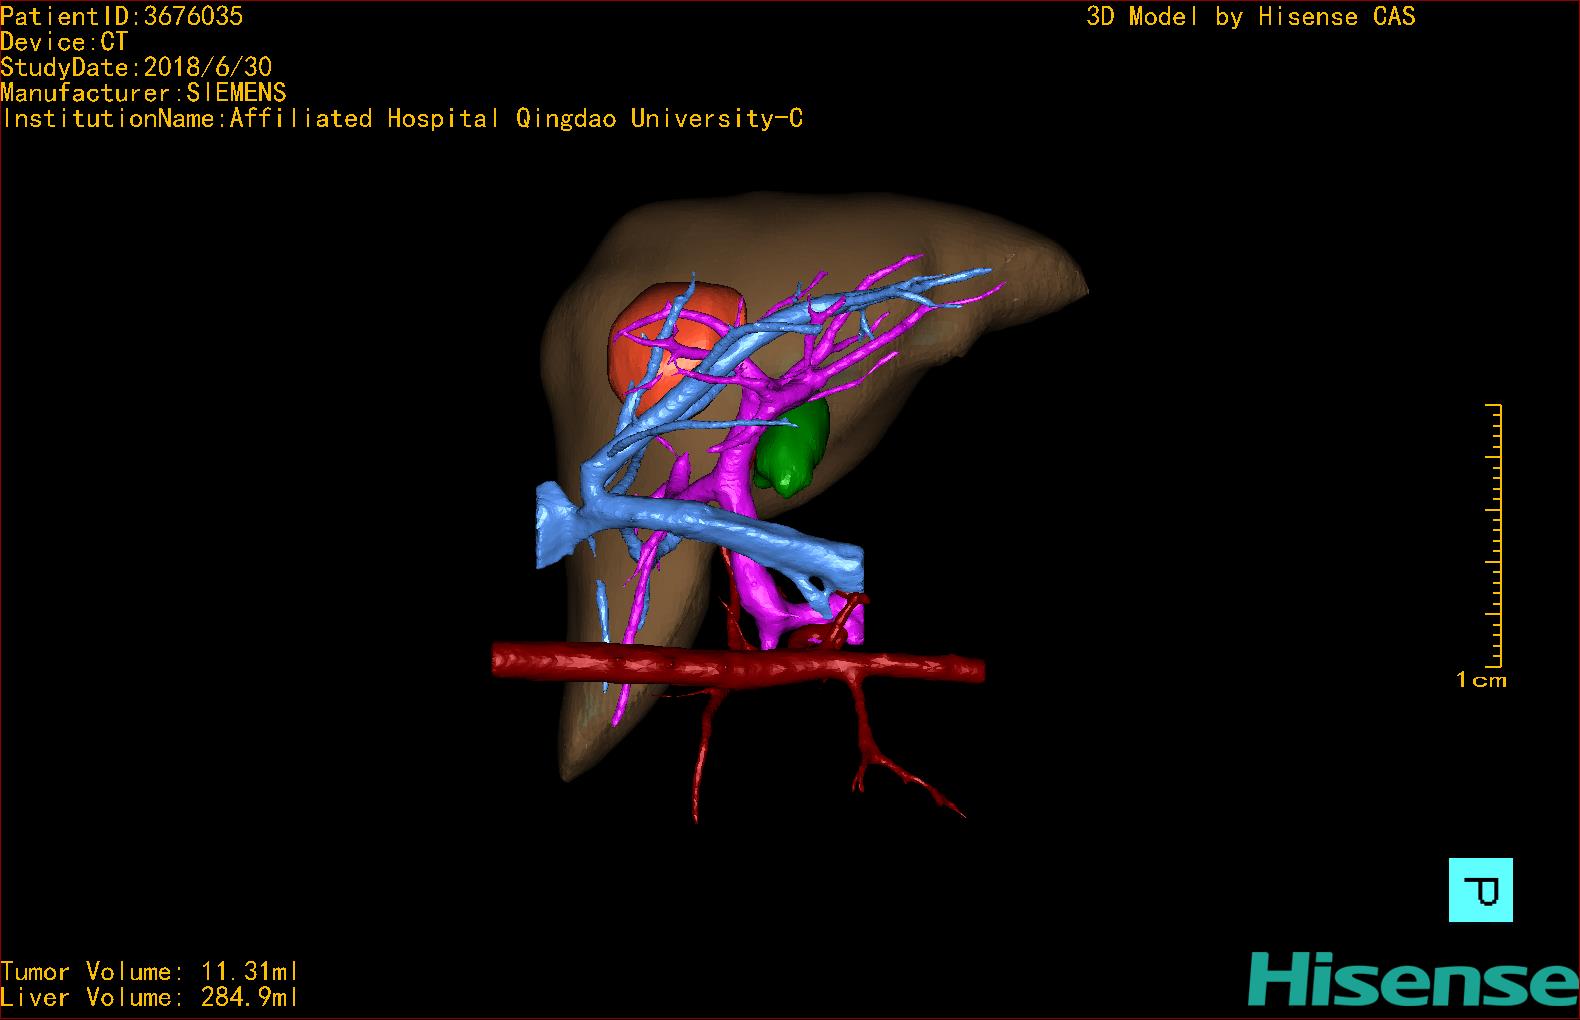Click the Manufacturer:SIEMENS text
The height and width of the screenshot is (1020, 1580).
pyautogui.click(x=143, y=93)
